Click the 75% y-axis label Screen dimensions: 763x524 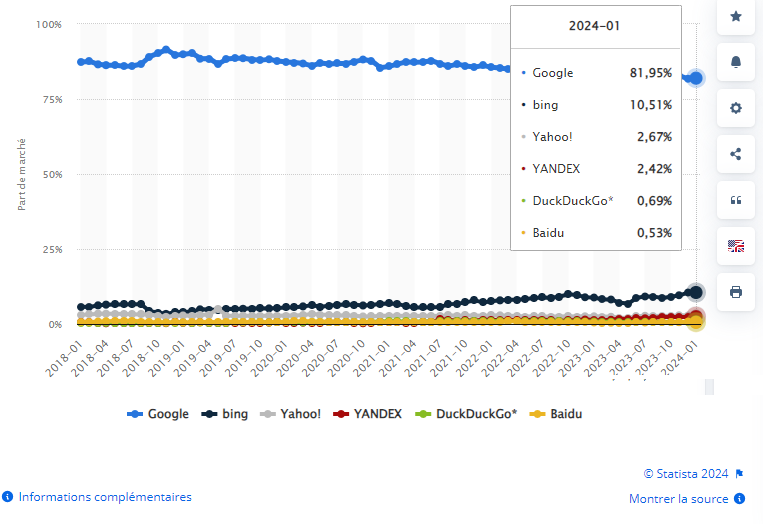pos(53,100)
